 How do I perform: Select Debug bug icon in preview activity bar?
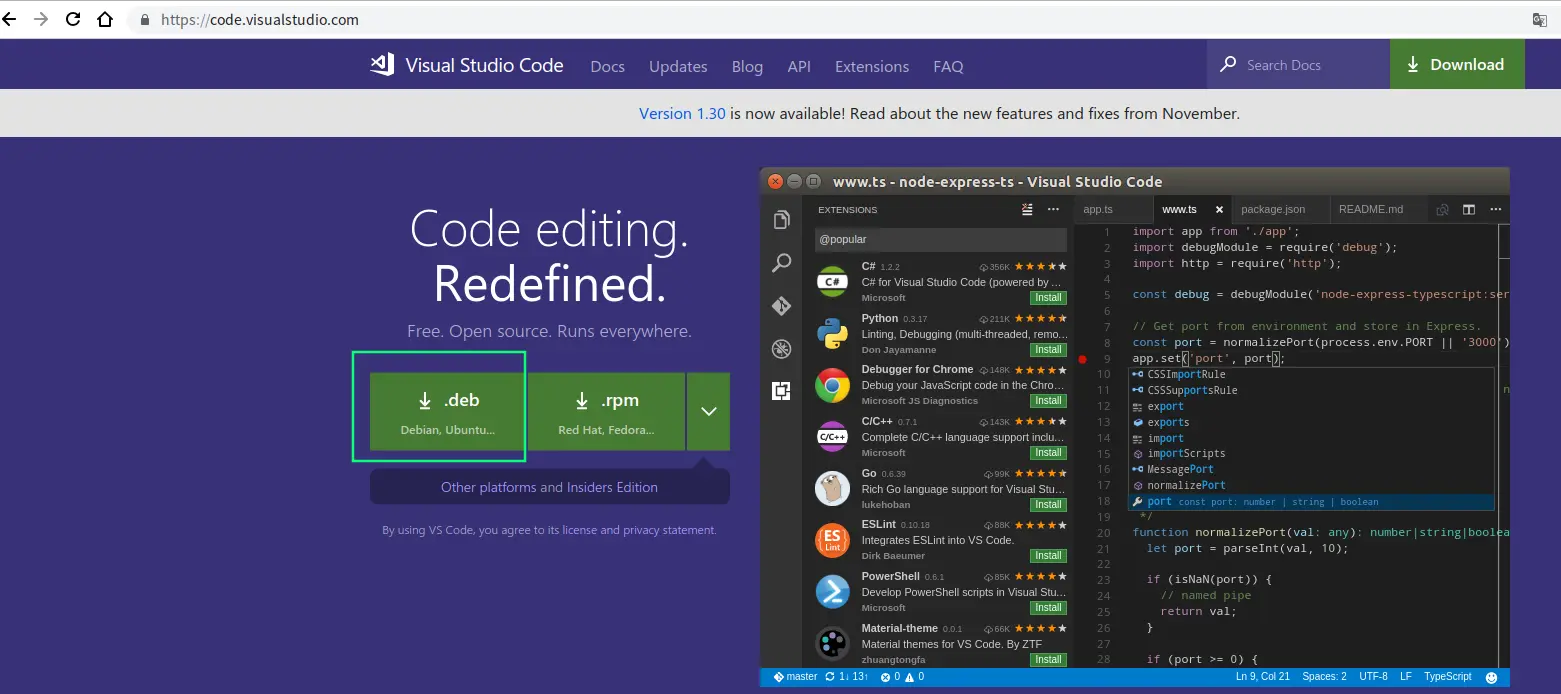782,349
